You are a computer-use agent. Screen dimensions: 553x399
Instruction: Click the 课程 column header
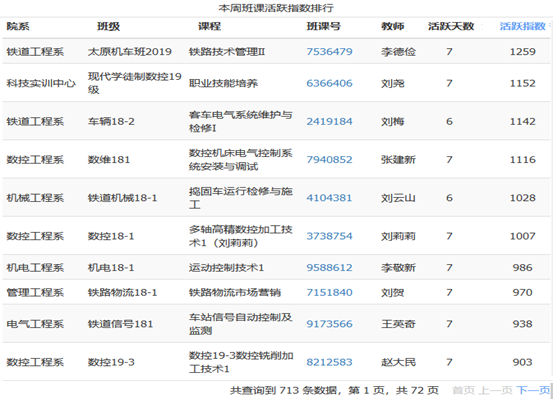point(209,26)
